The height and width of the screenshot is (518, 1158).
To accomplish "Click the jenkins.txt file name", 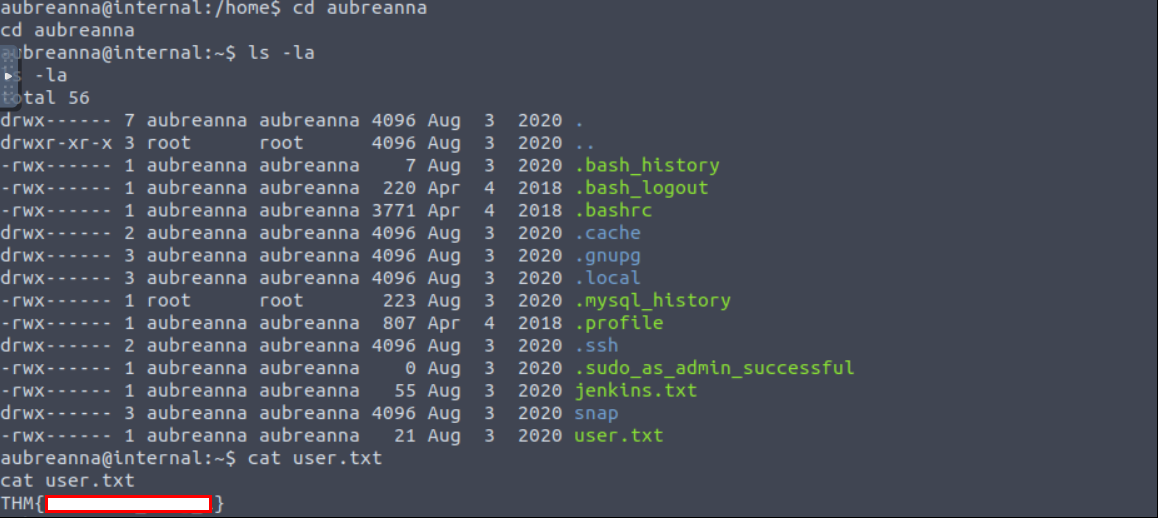I will [x=635, y=390].
